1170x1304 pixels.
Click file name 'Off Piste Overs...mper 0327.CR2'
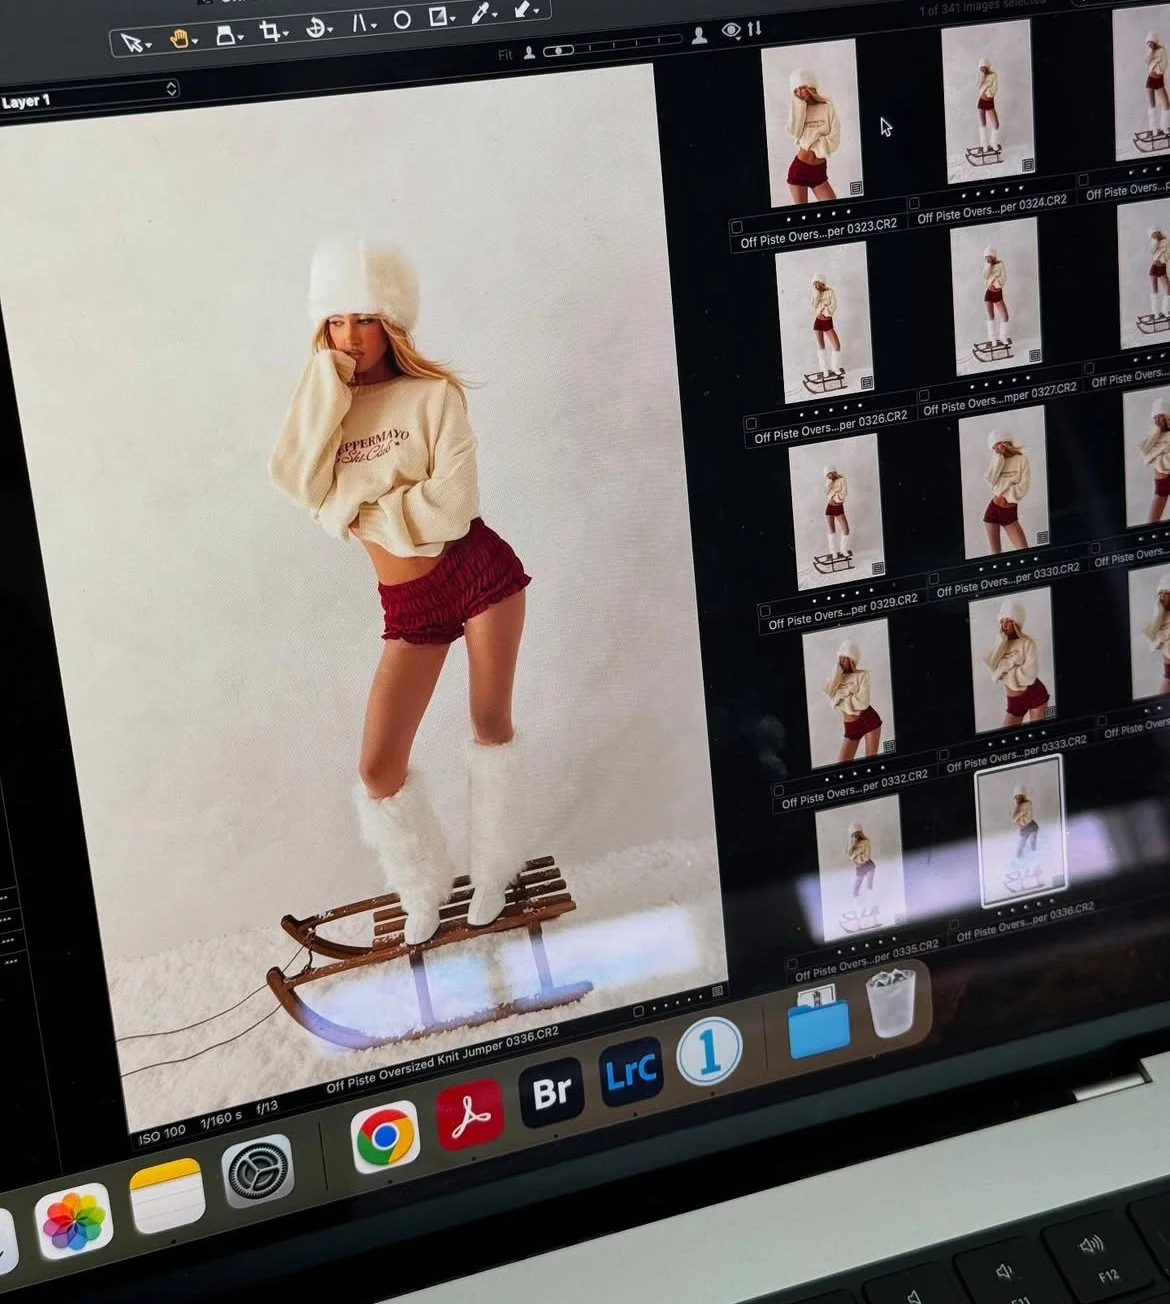point(999,397)
